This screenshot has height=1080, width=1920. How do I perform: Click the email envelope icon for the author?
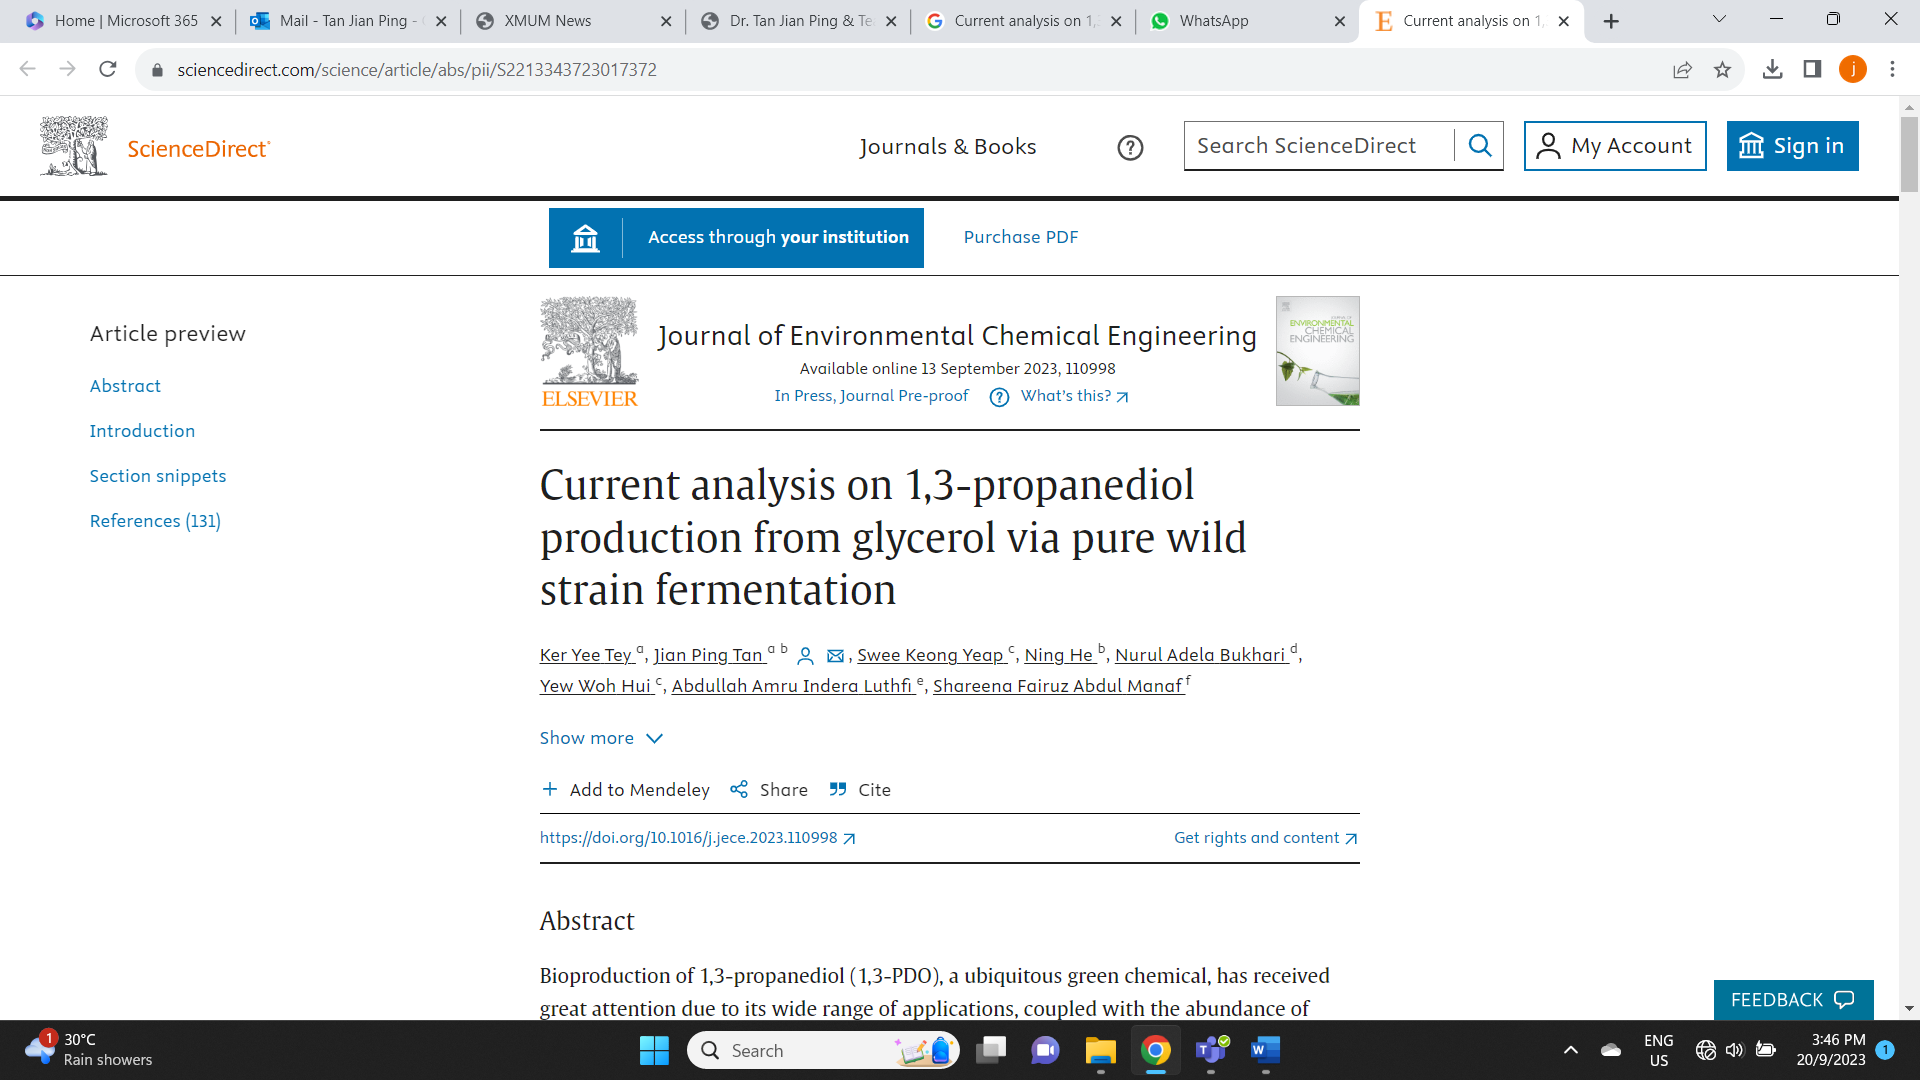[x=835, y=656]
